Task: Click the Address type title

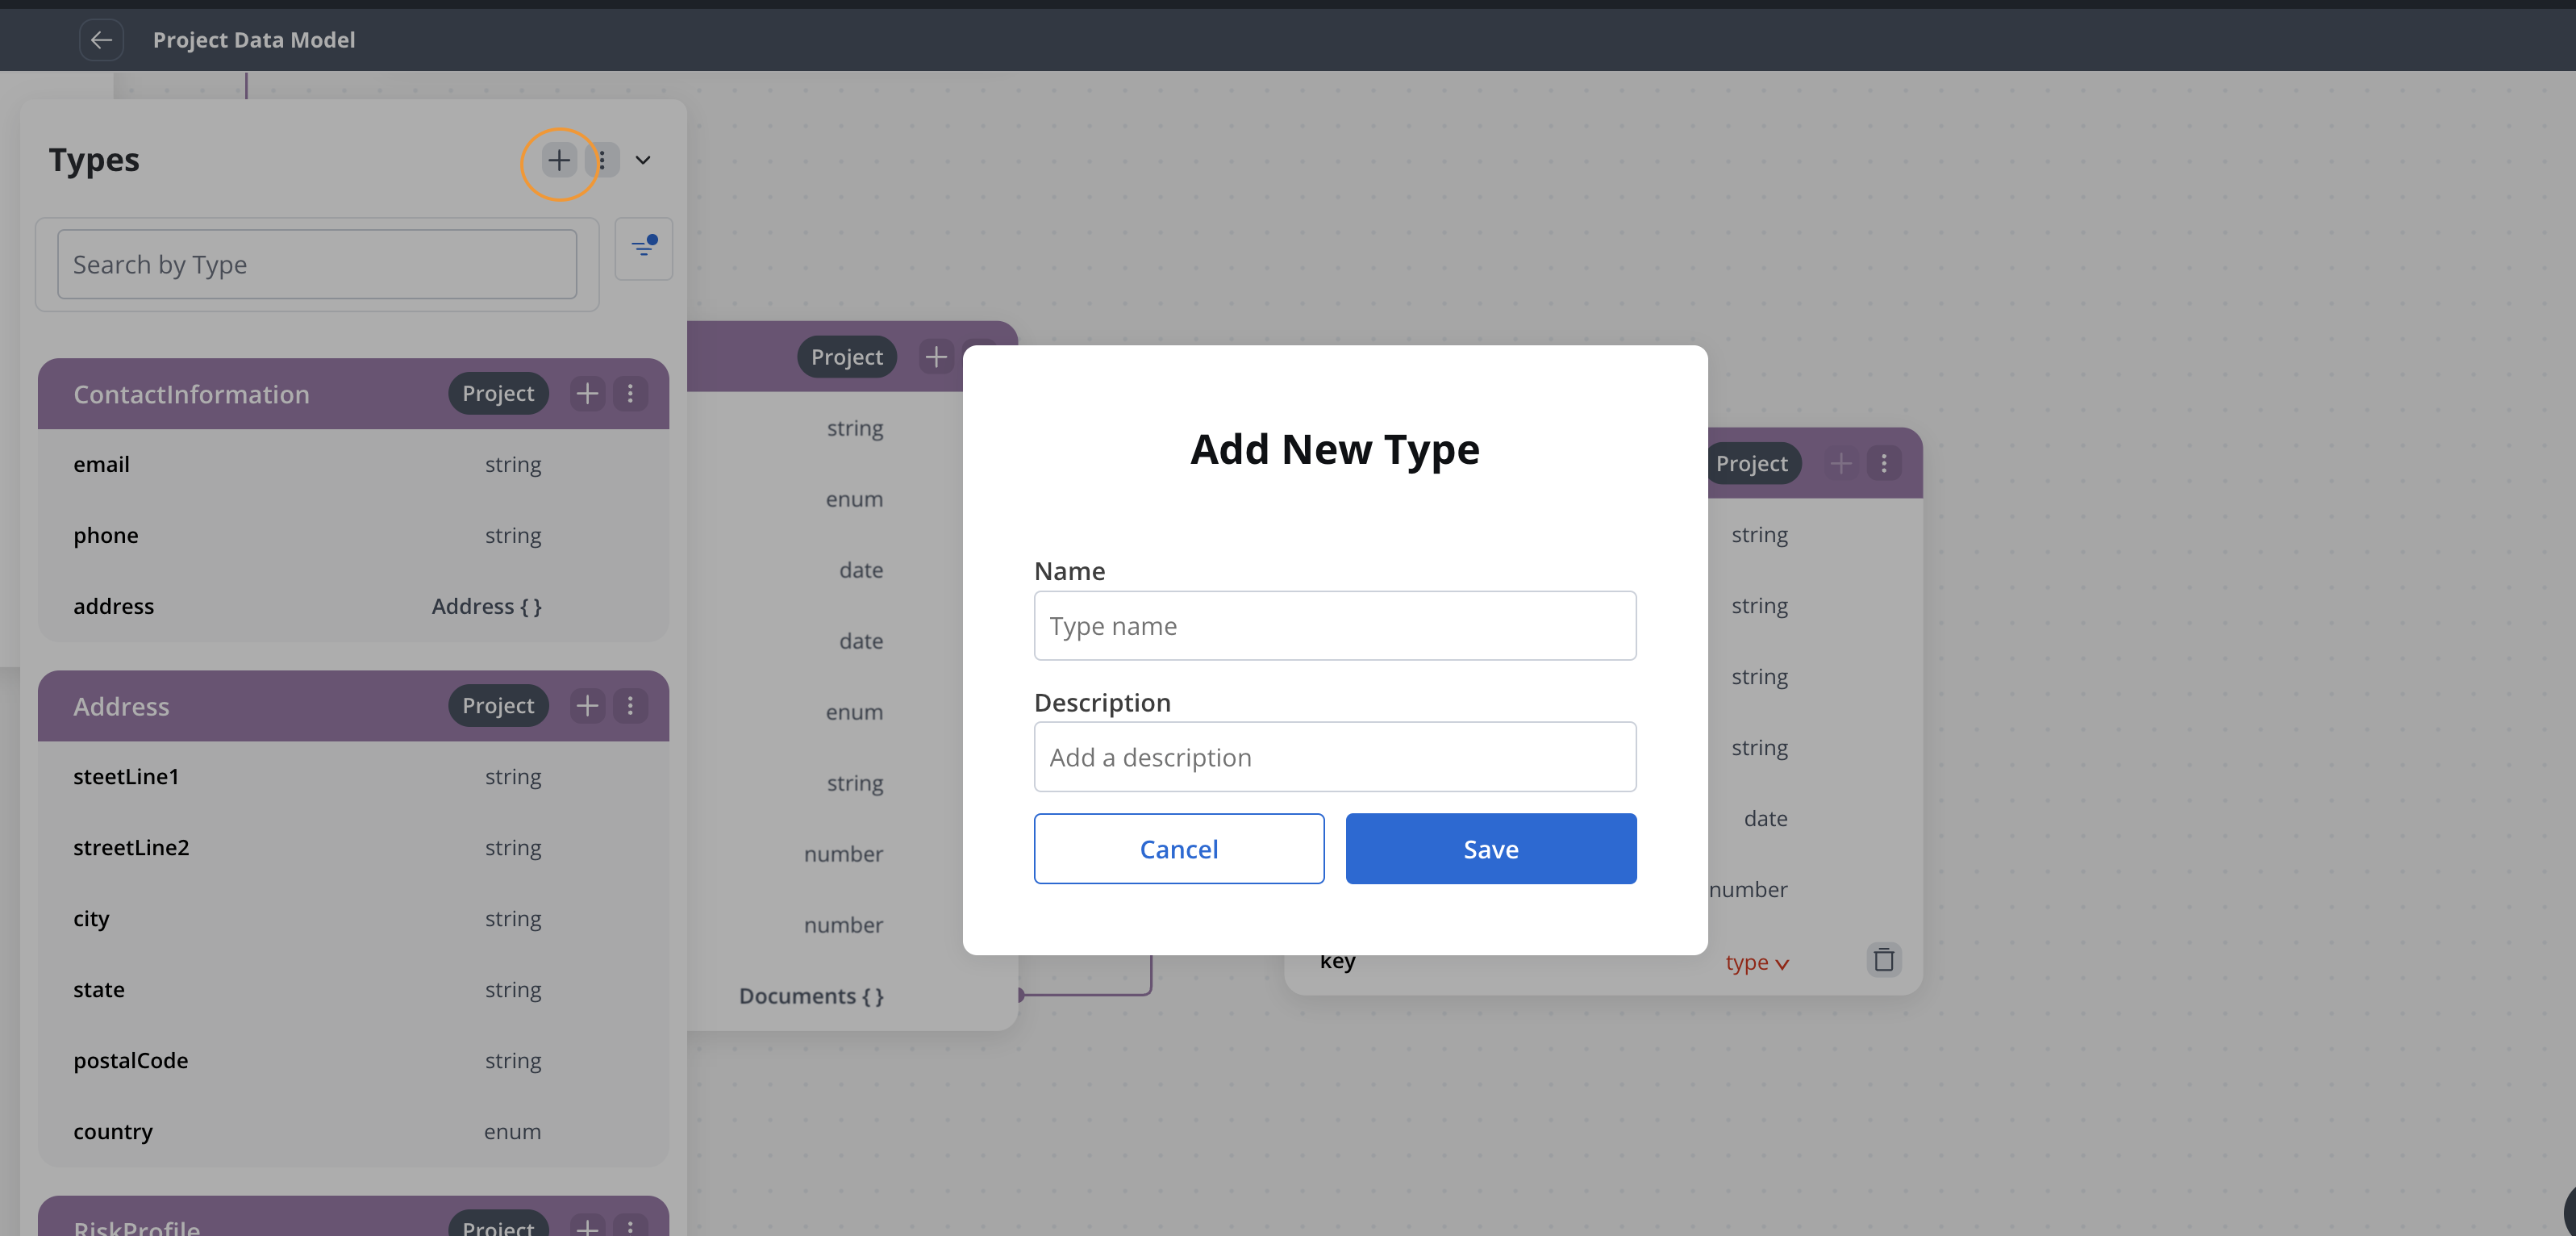Action: click(121, 707)
